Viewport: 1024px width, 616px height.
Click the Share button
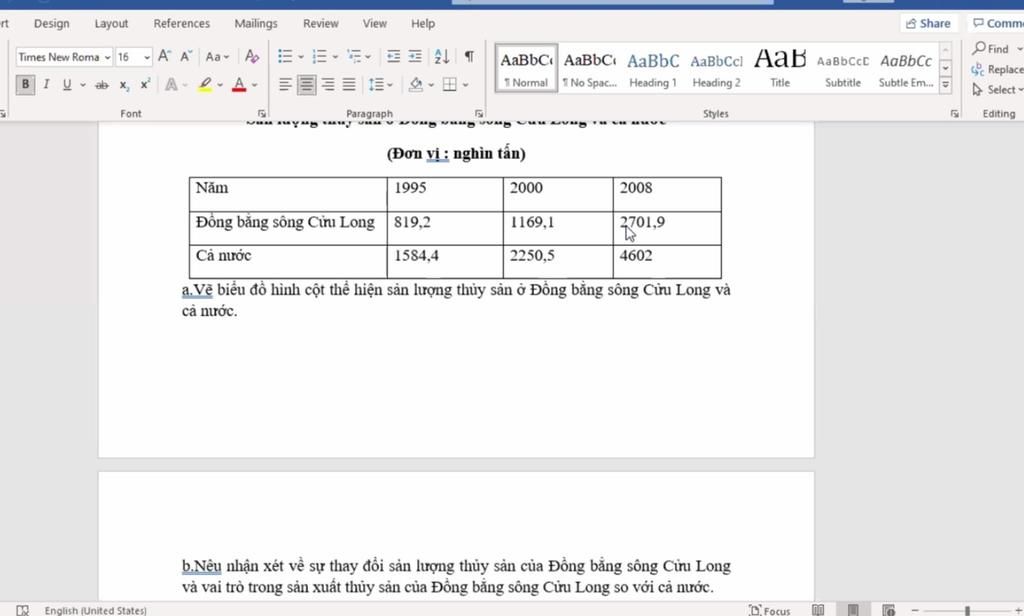click(928, 24)
